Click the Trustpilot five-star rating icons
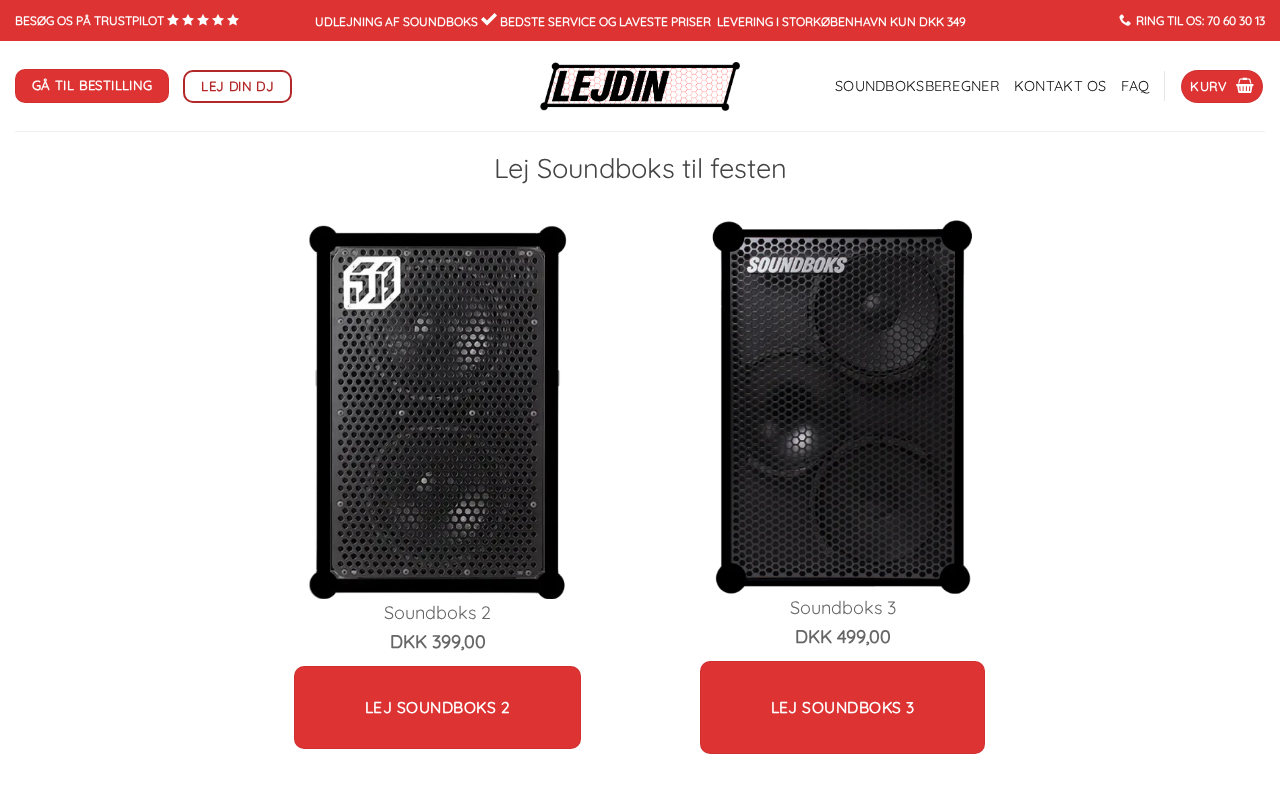Viewport: 1280px width, 800px height. coord(203,20)
